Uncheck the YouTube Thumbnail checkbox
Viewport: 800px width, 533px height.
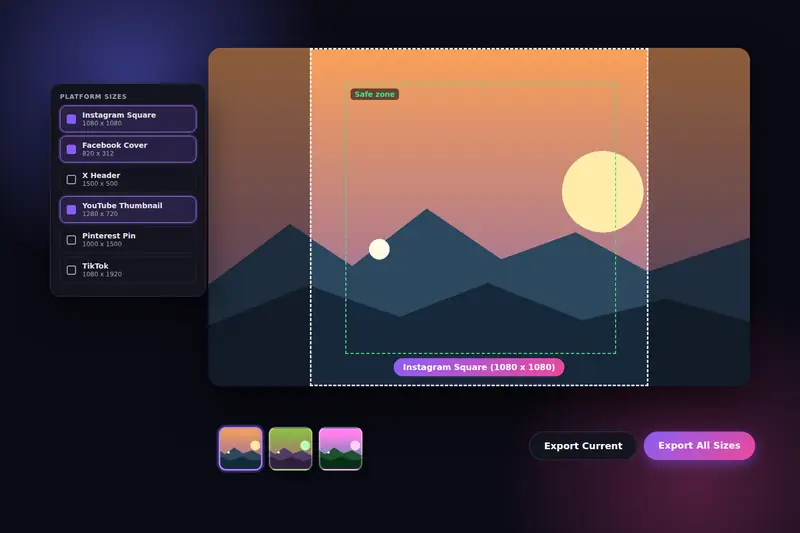coord(71,210)
